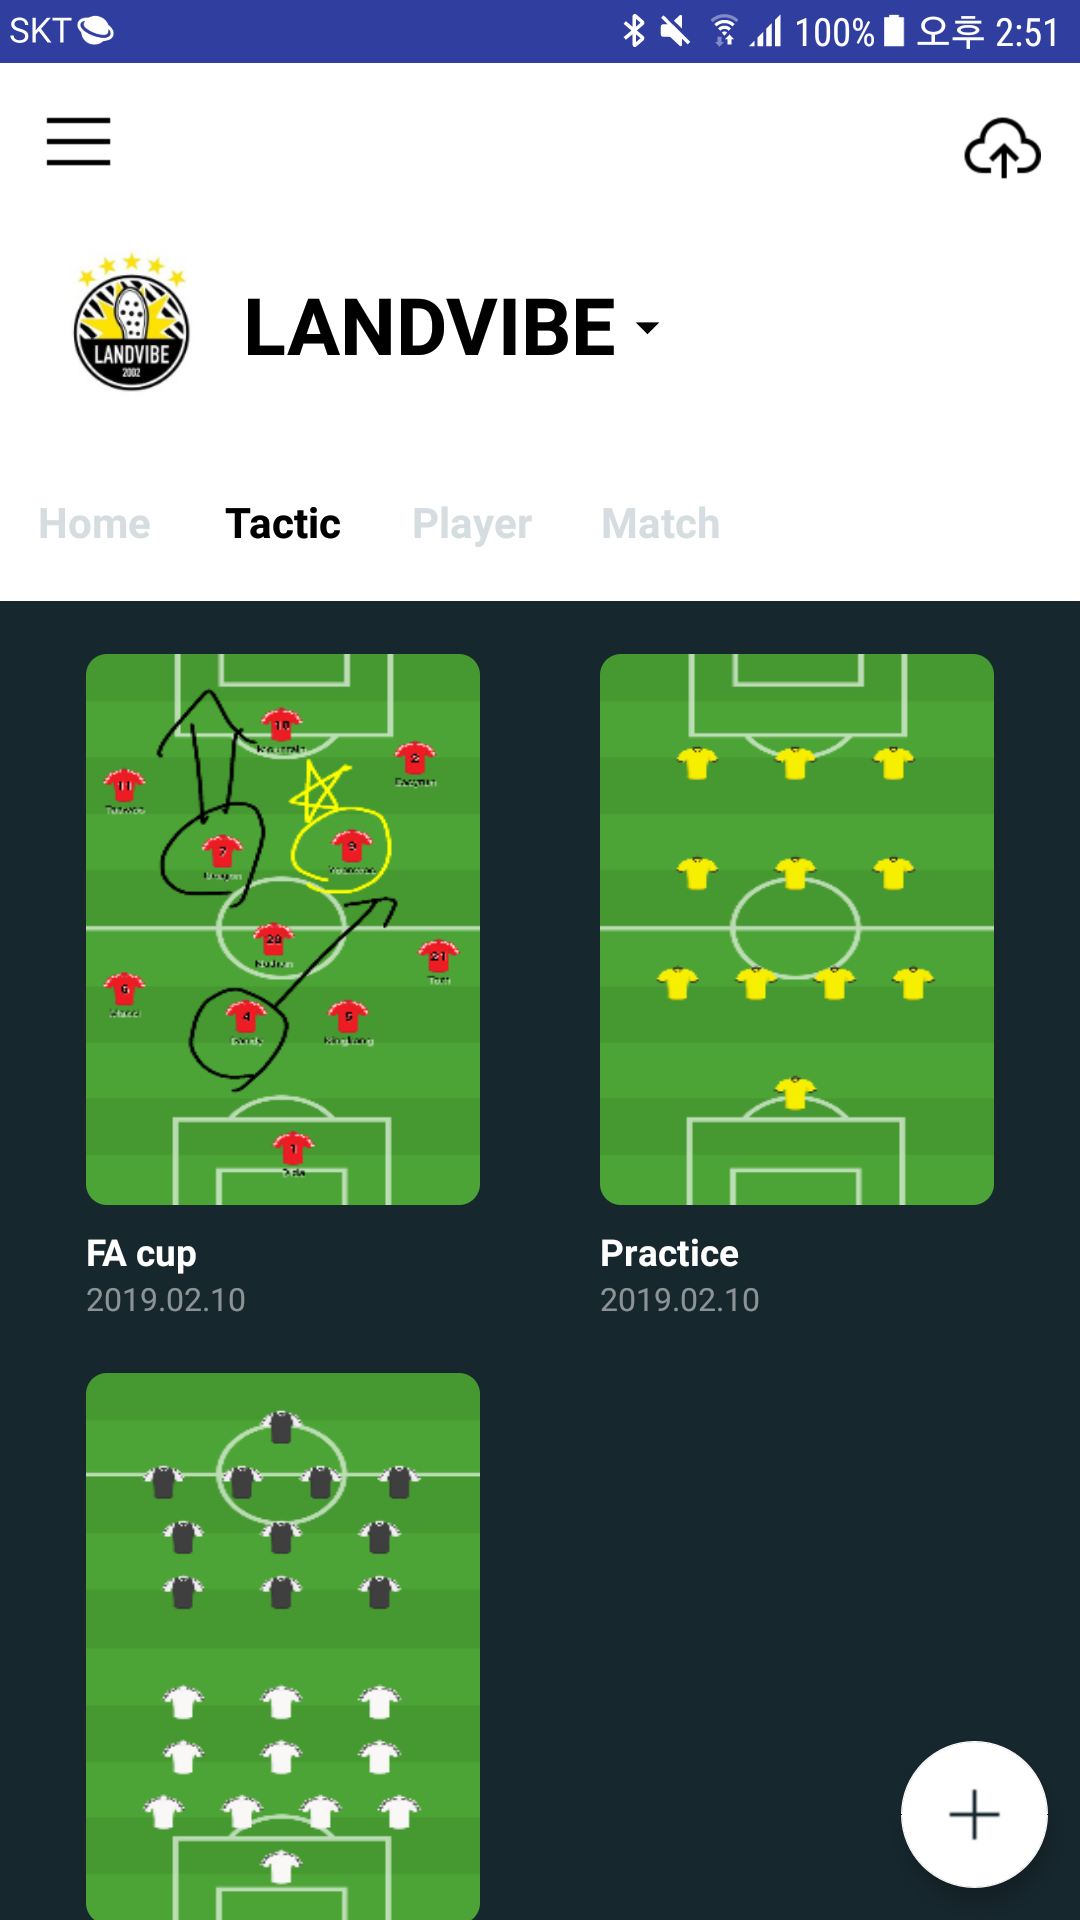1080x1920 pixels.
Task: Tap the Practice title label
Action: tap(669, 1253)
